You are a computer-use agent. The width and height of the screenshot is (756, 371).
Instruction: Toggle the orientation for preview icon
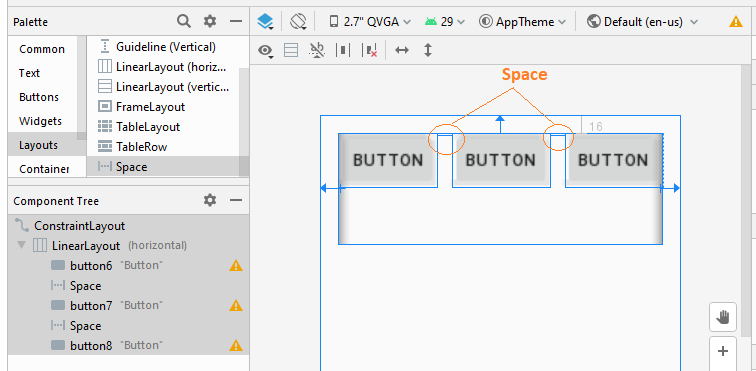coord(298,22)
